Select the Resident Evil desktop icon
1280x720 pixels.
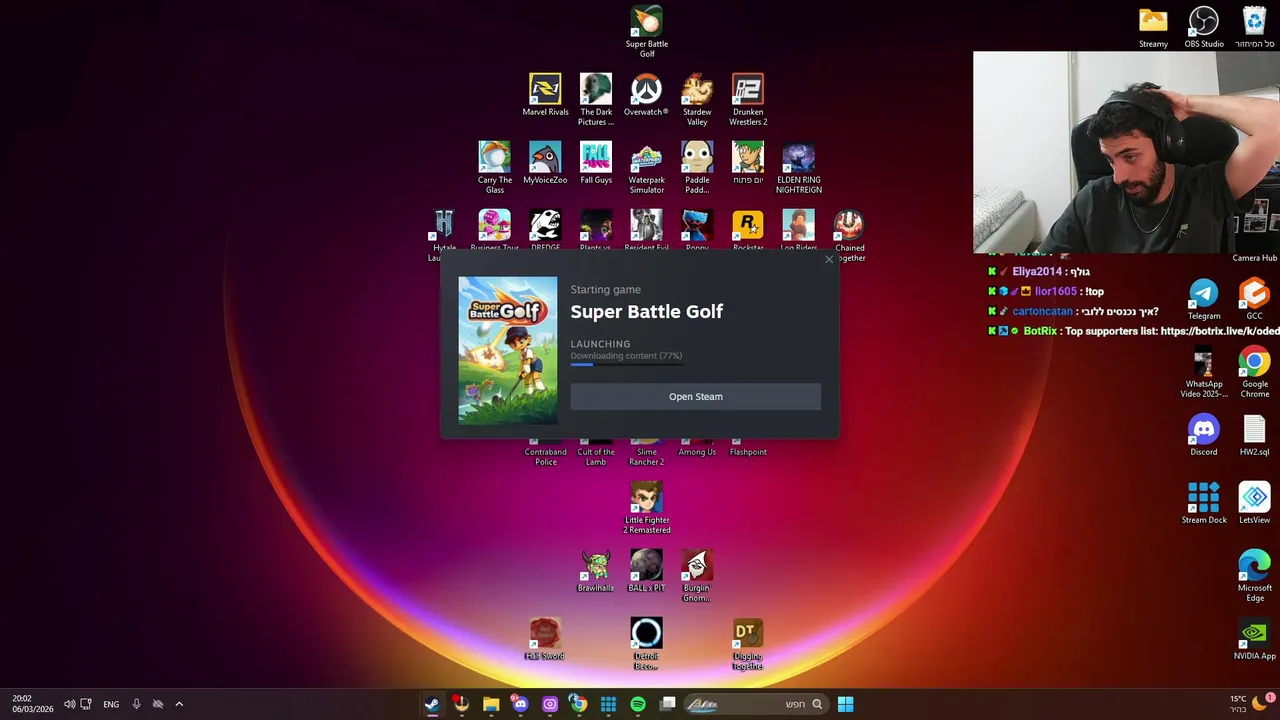click(646, 230)
